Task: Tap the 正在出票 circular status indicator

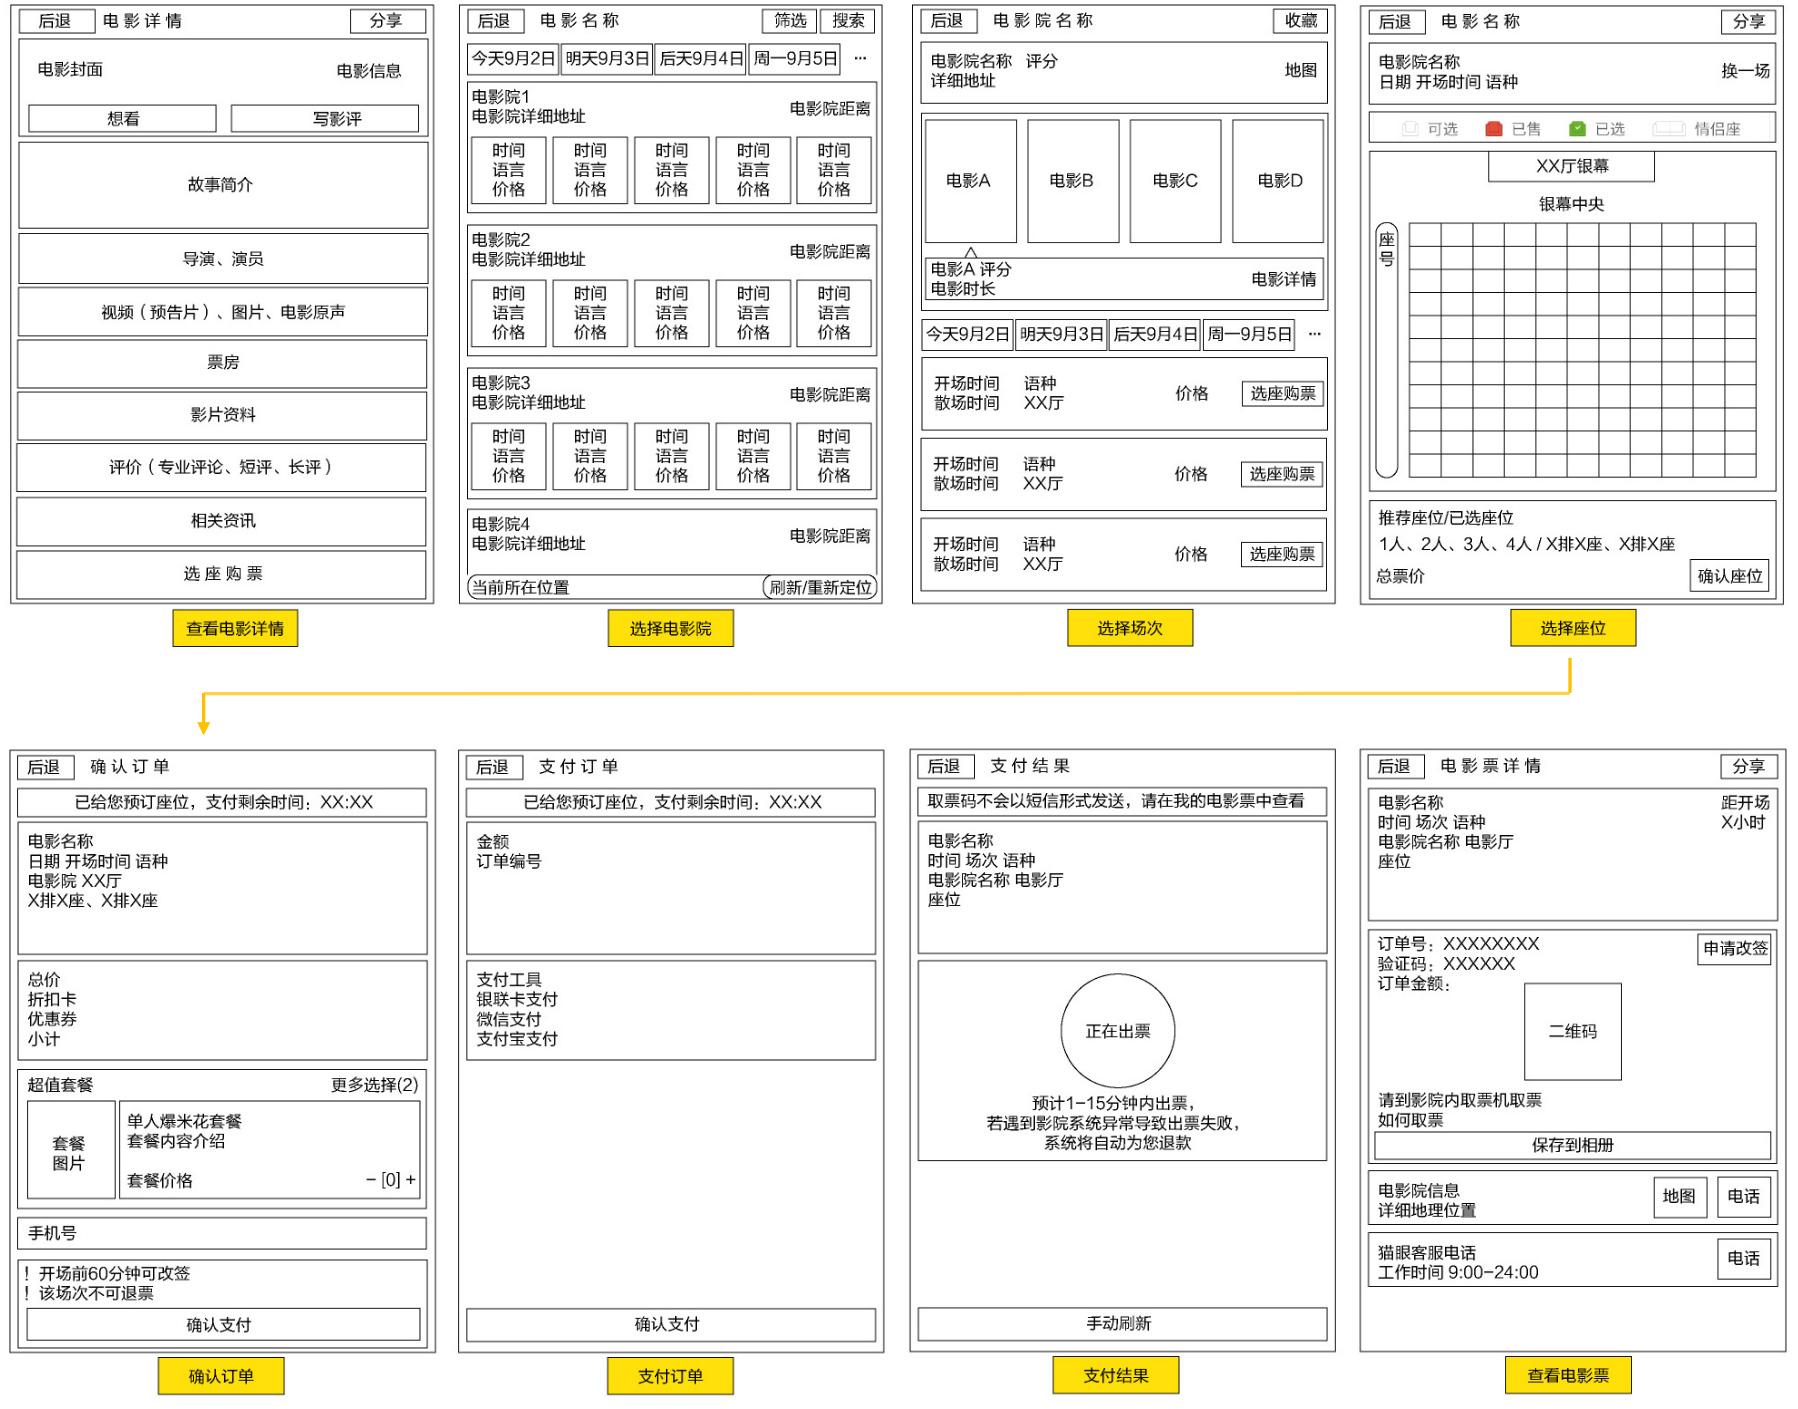Action: coord(1118,1031)
